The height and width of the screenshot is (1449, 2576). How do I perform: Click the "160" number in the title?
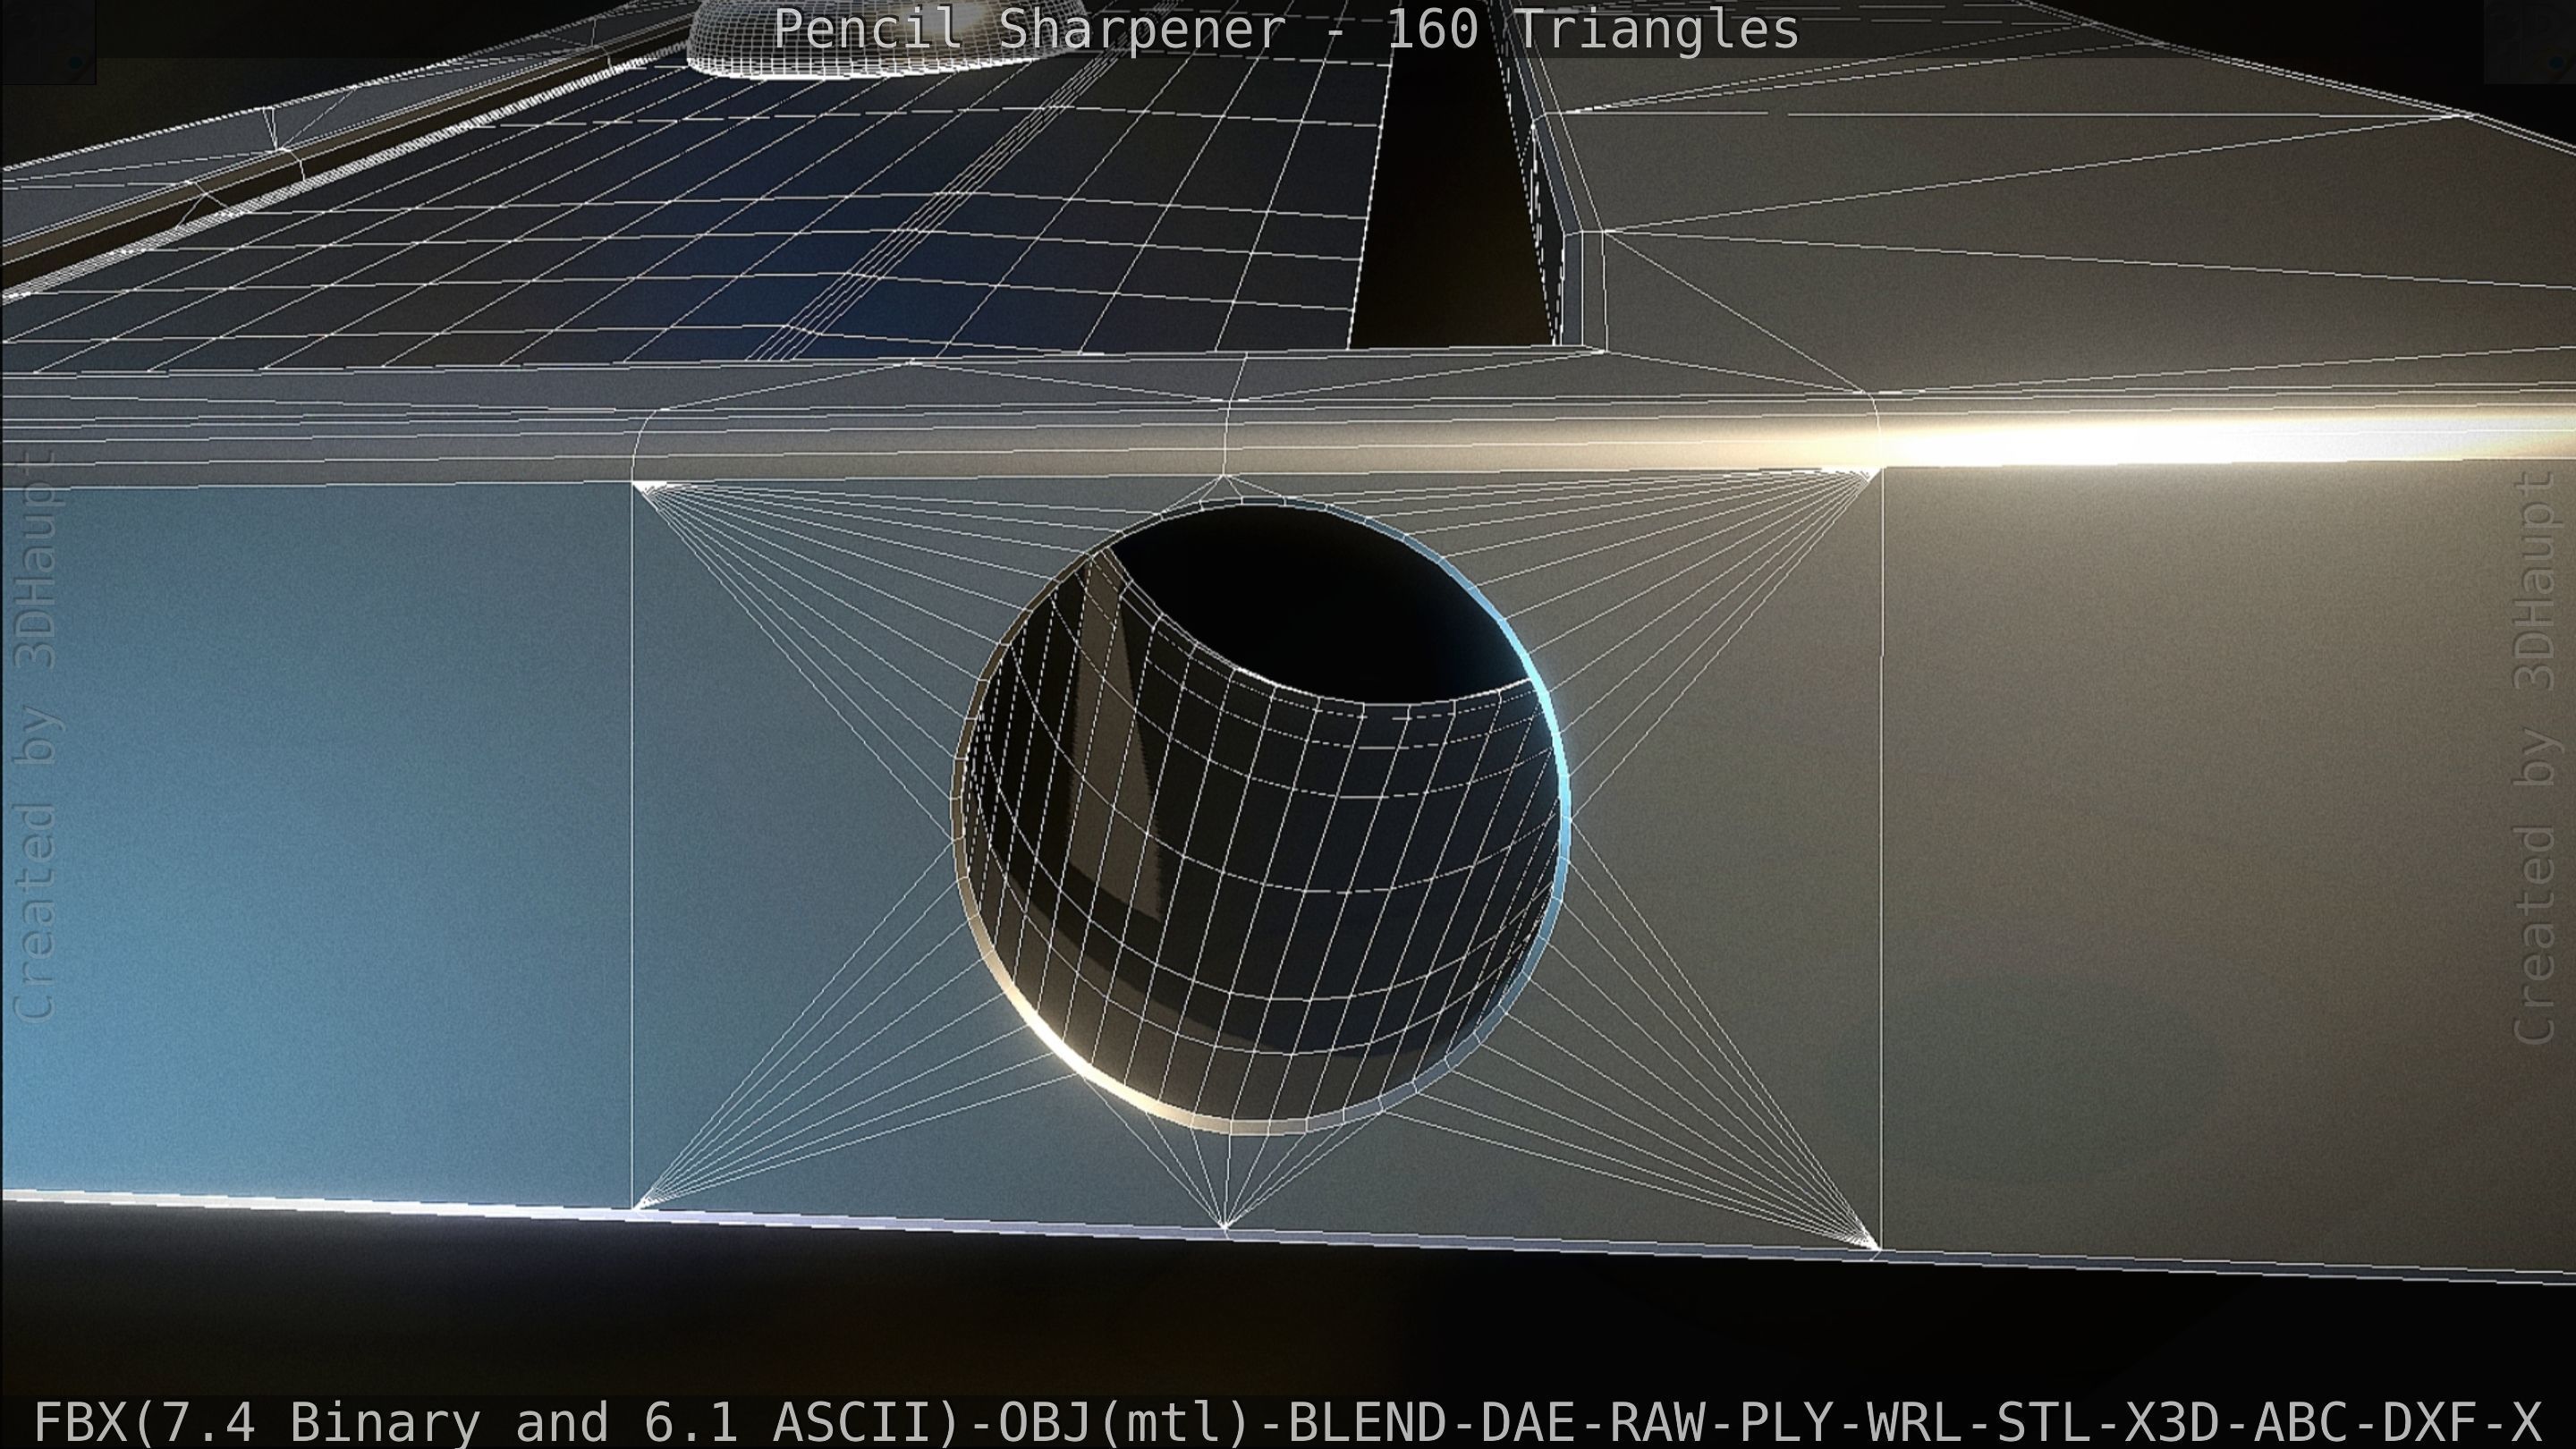click(x=1432, y=29)
